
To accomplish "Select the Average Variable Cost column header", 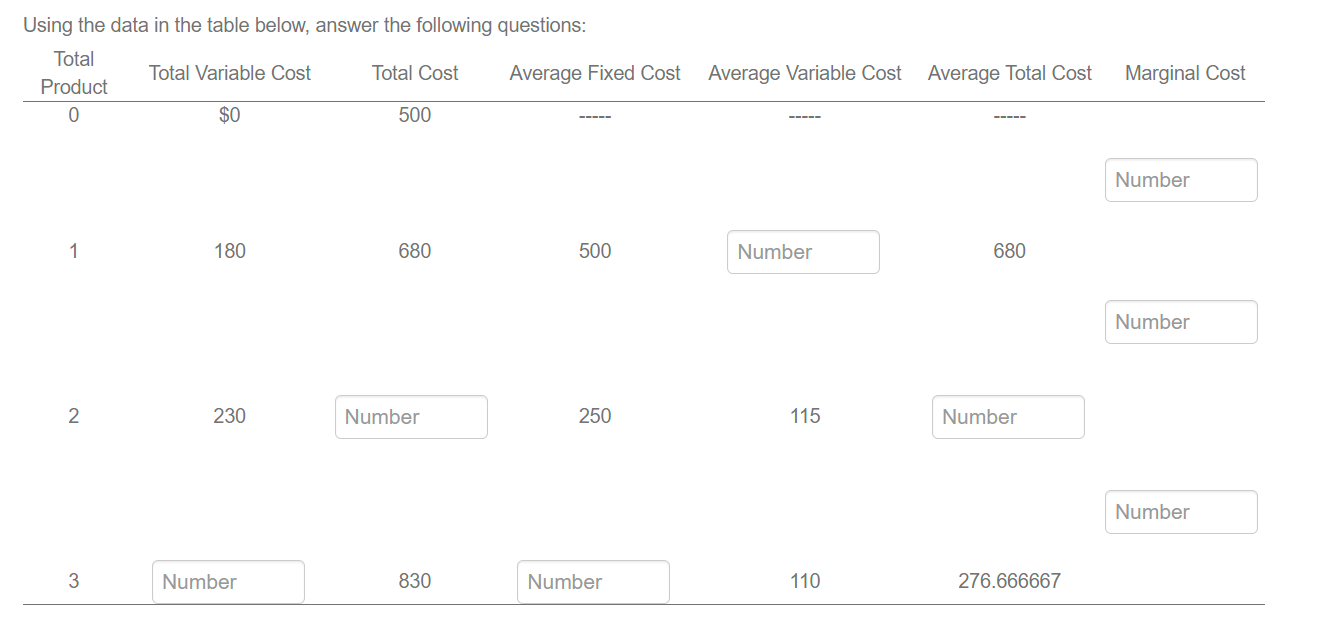I will [x=804, y=72].
